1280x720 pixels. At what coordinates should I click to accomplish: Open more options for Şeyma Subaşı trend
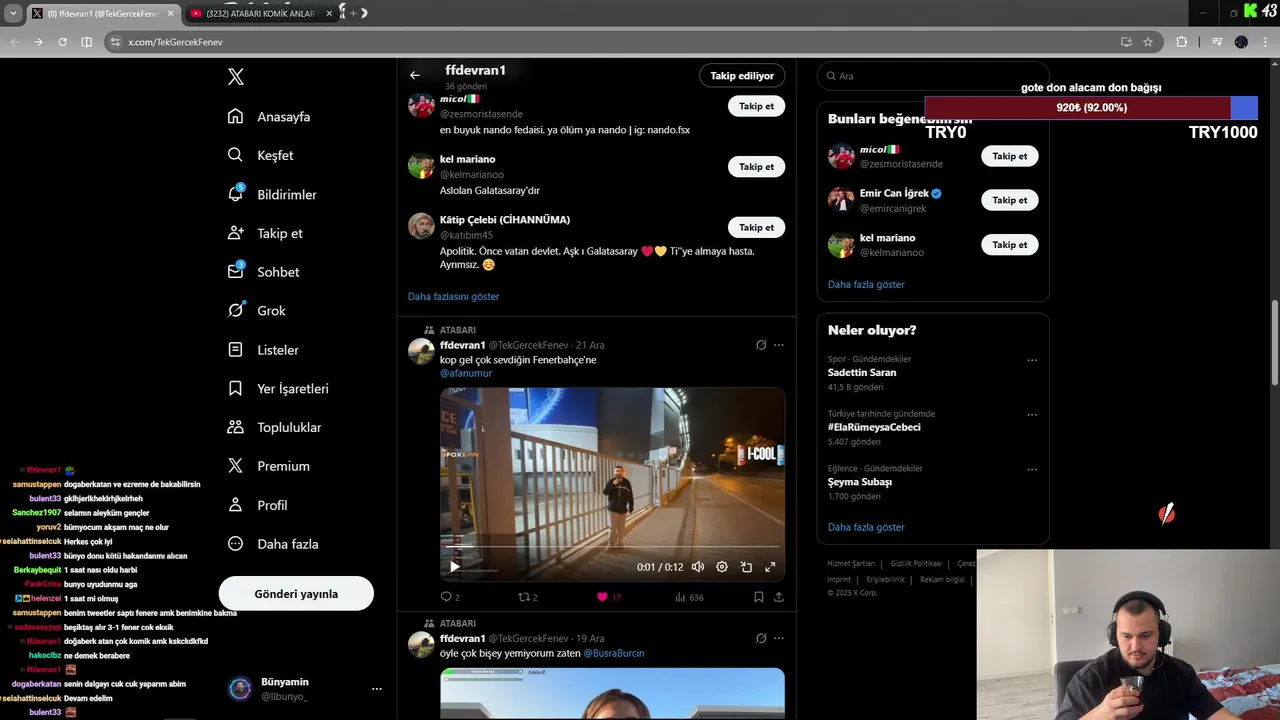click(x=1032, y=469)
